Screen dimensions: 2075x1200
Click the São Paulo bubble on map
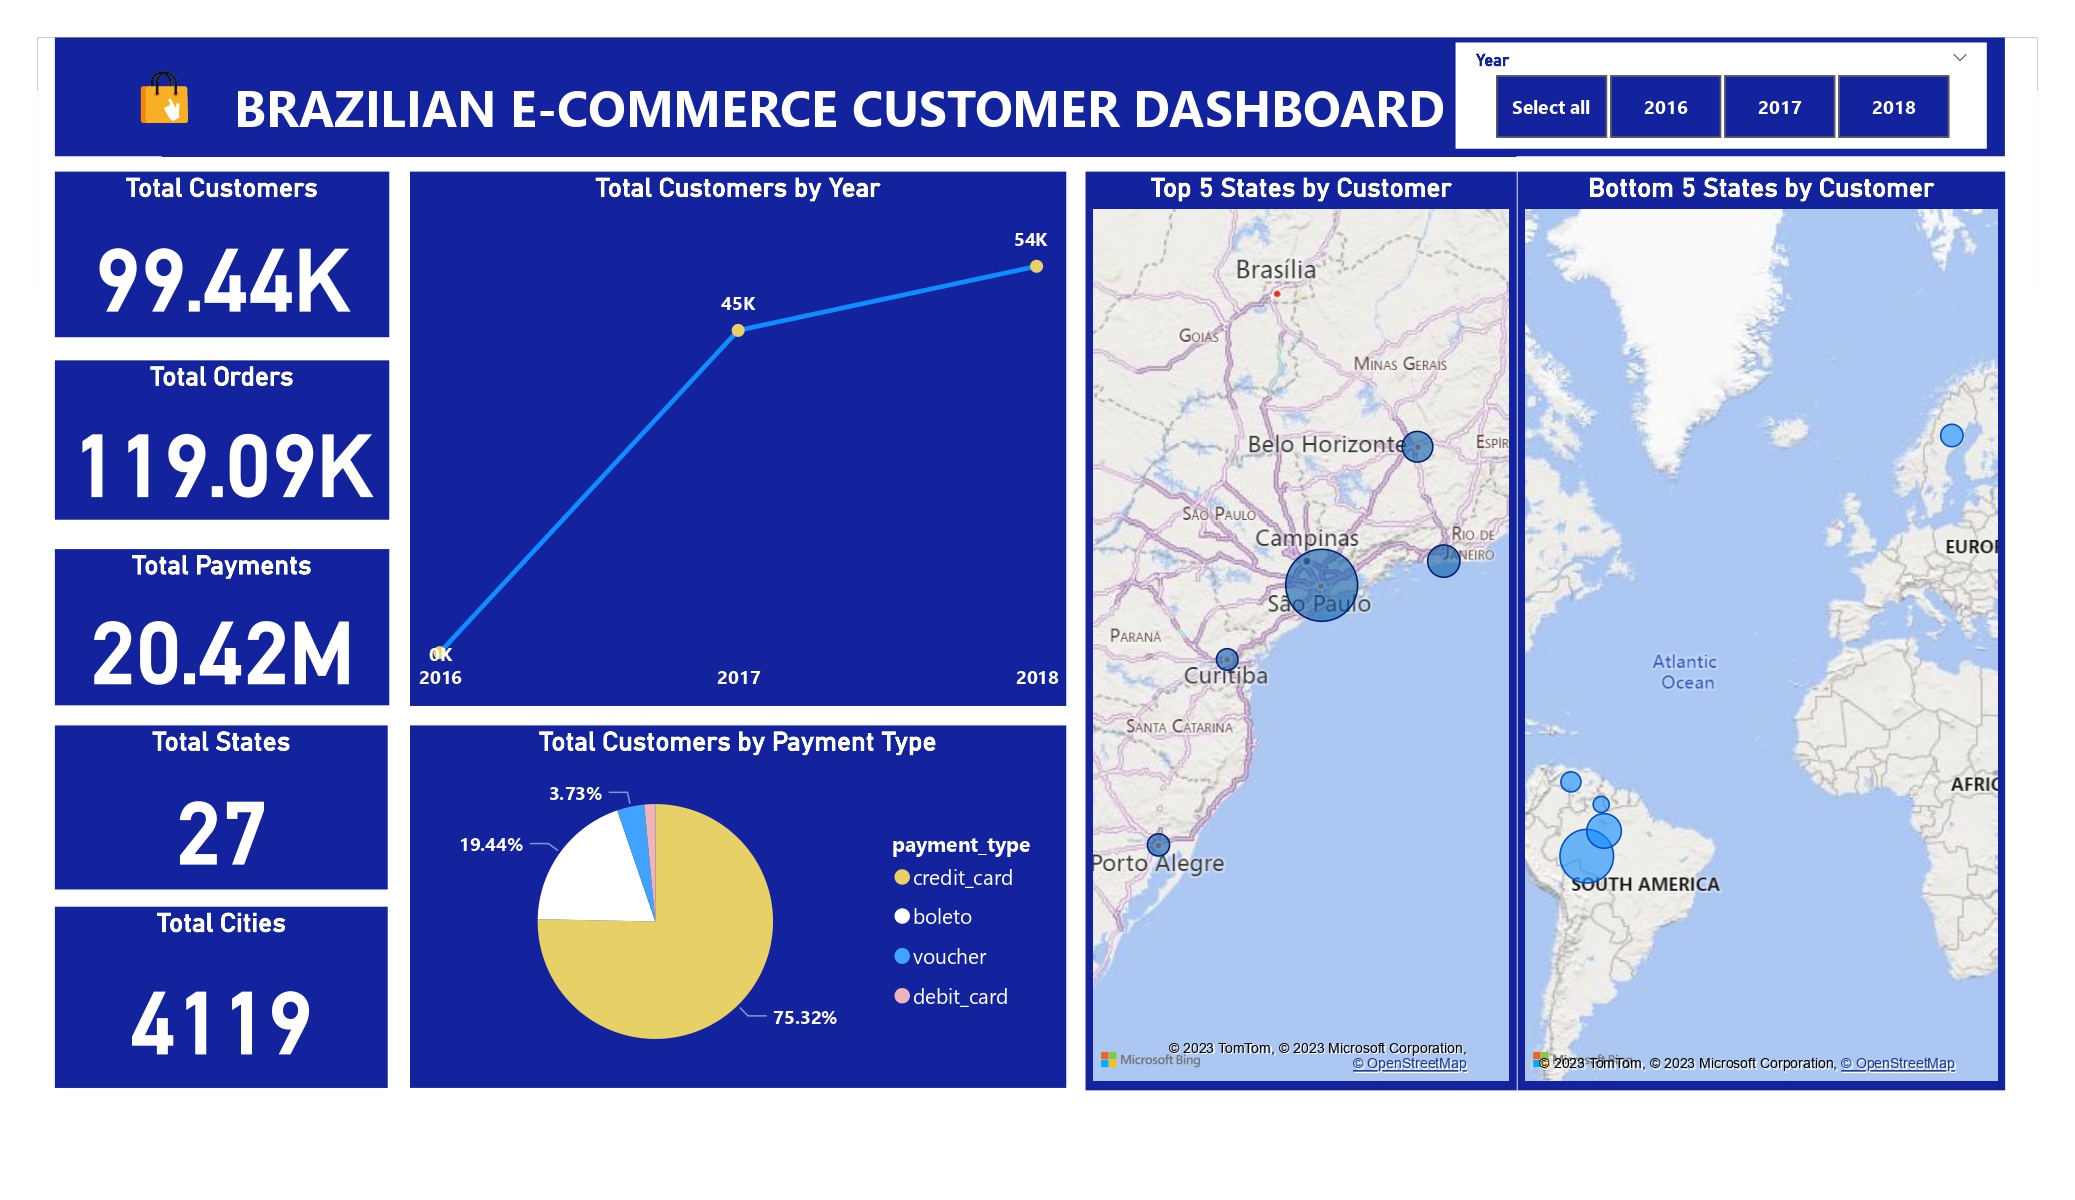click(1321, 585)
